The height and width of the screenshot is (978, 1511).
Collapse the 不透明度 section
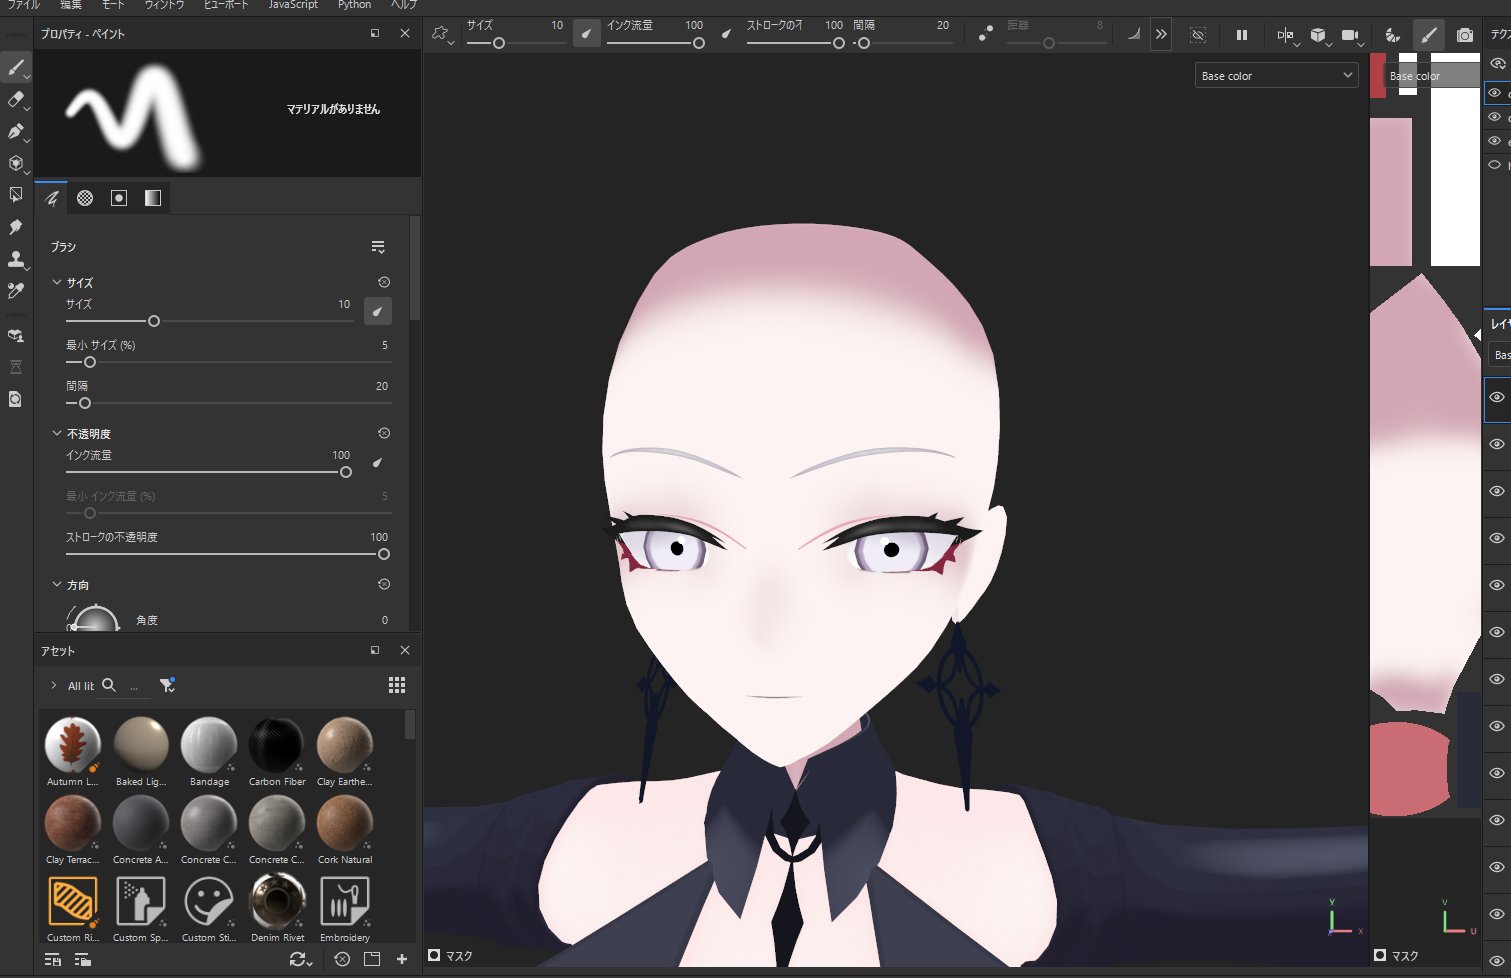[57, 433]
